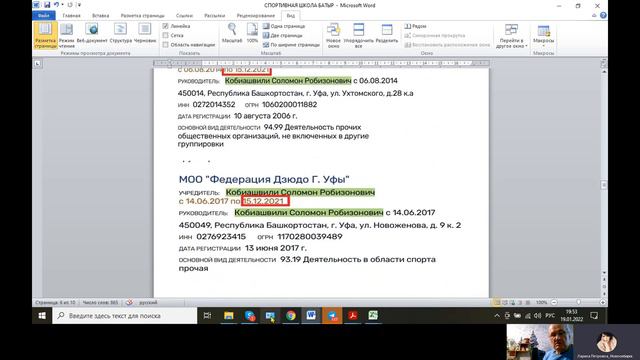Set zoom to 100% in ribbon
Screen dimensions: 640x360
252,33
